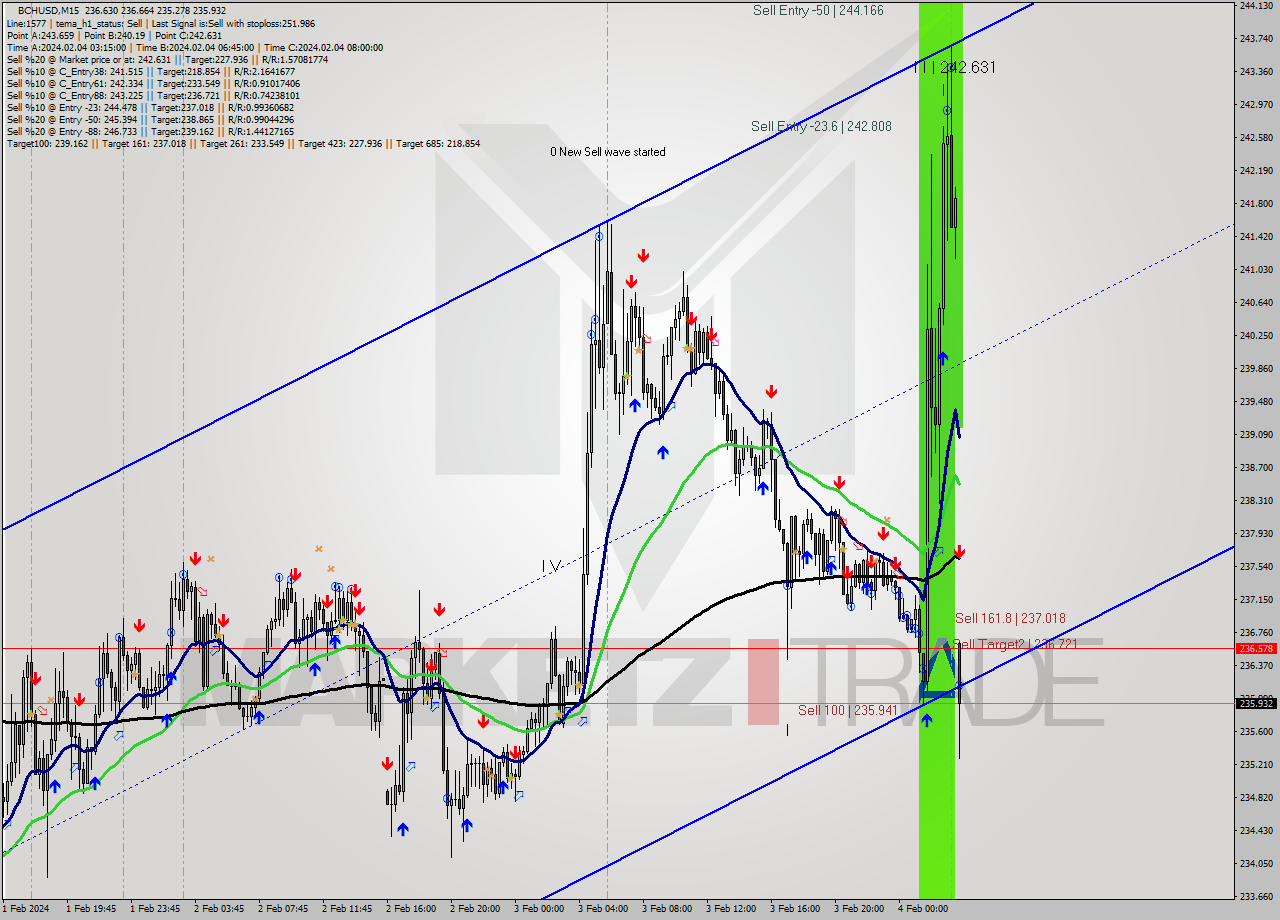Select the 'I V' wave label
Image resolution: width=1280 pixels, height=920 pixels.
click(x=551, y=566)
